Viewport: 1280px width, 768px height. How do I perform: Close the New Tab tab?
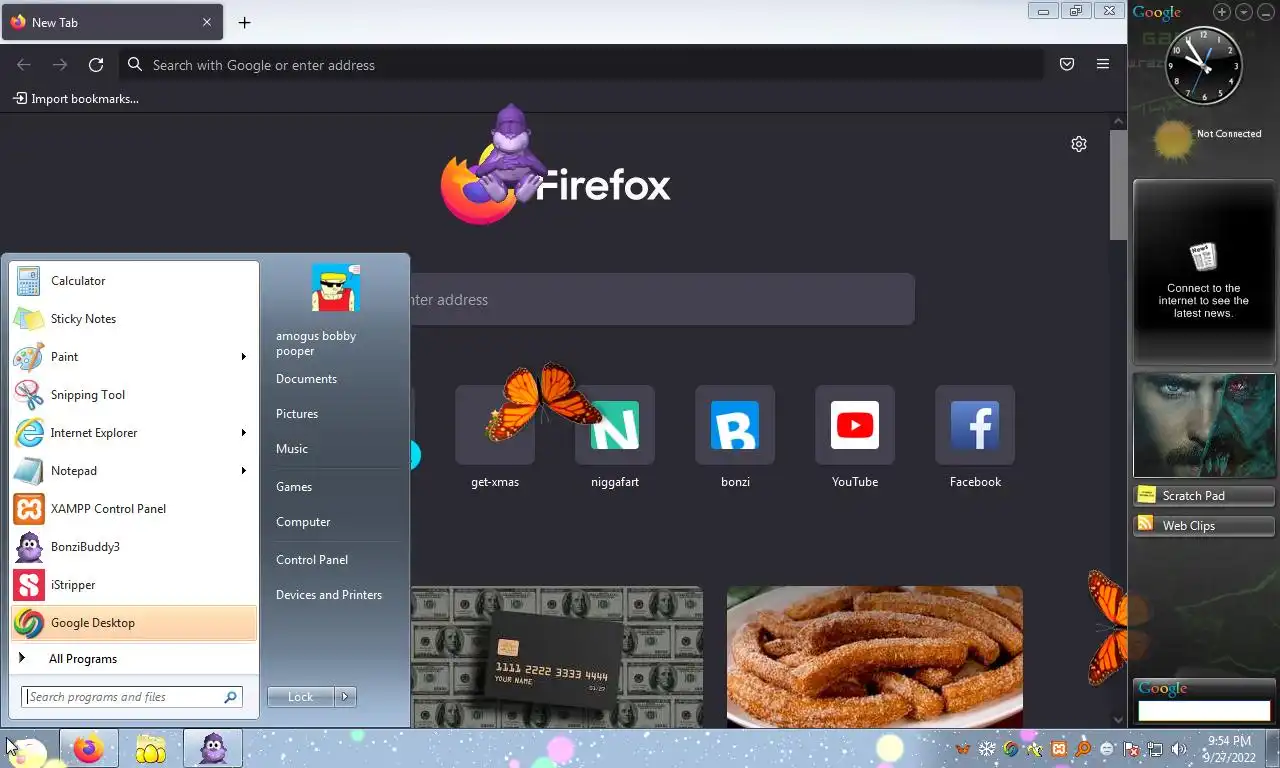(x=207, y=22)
